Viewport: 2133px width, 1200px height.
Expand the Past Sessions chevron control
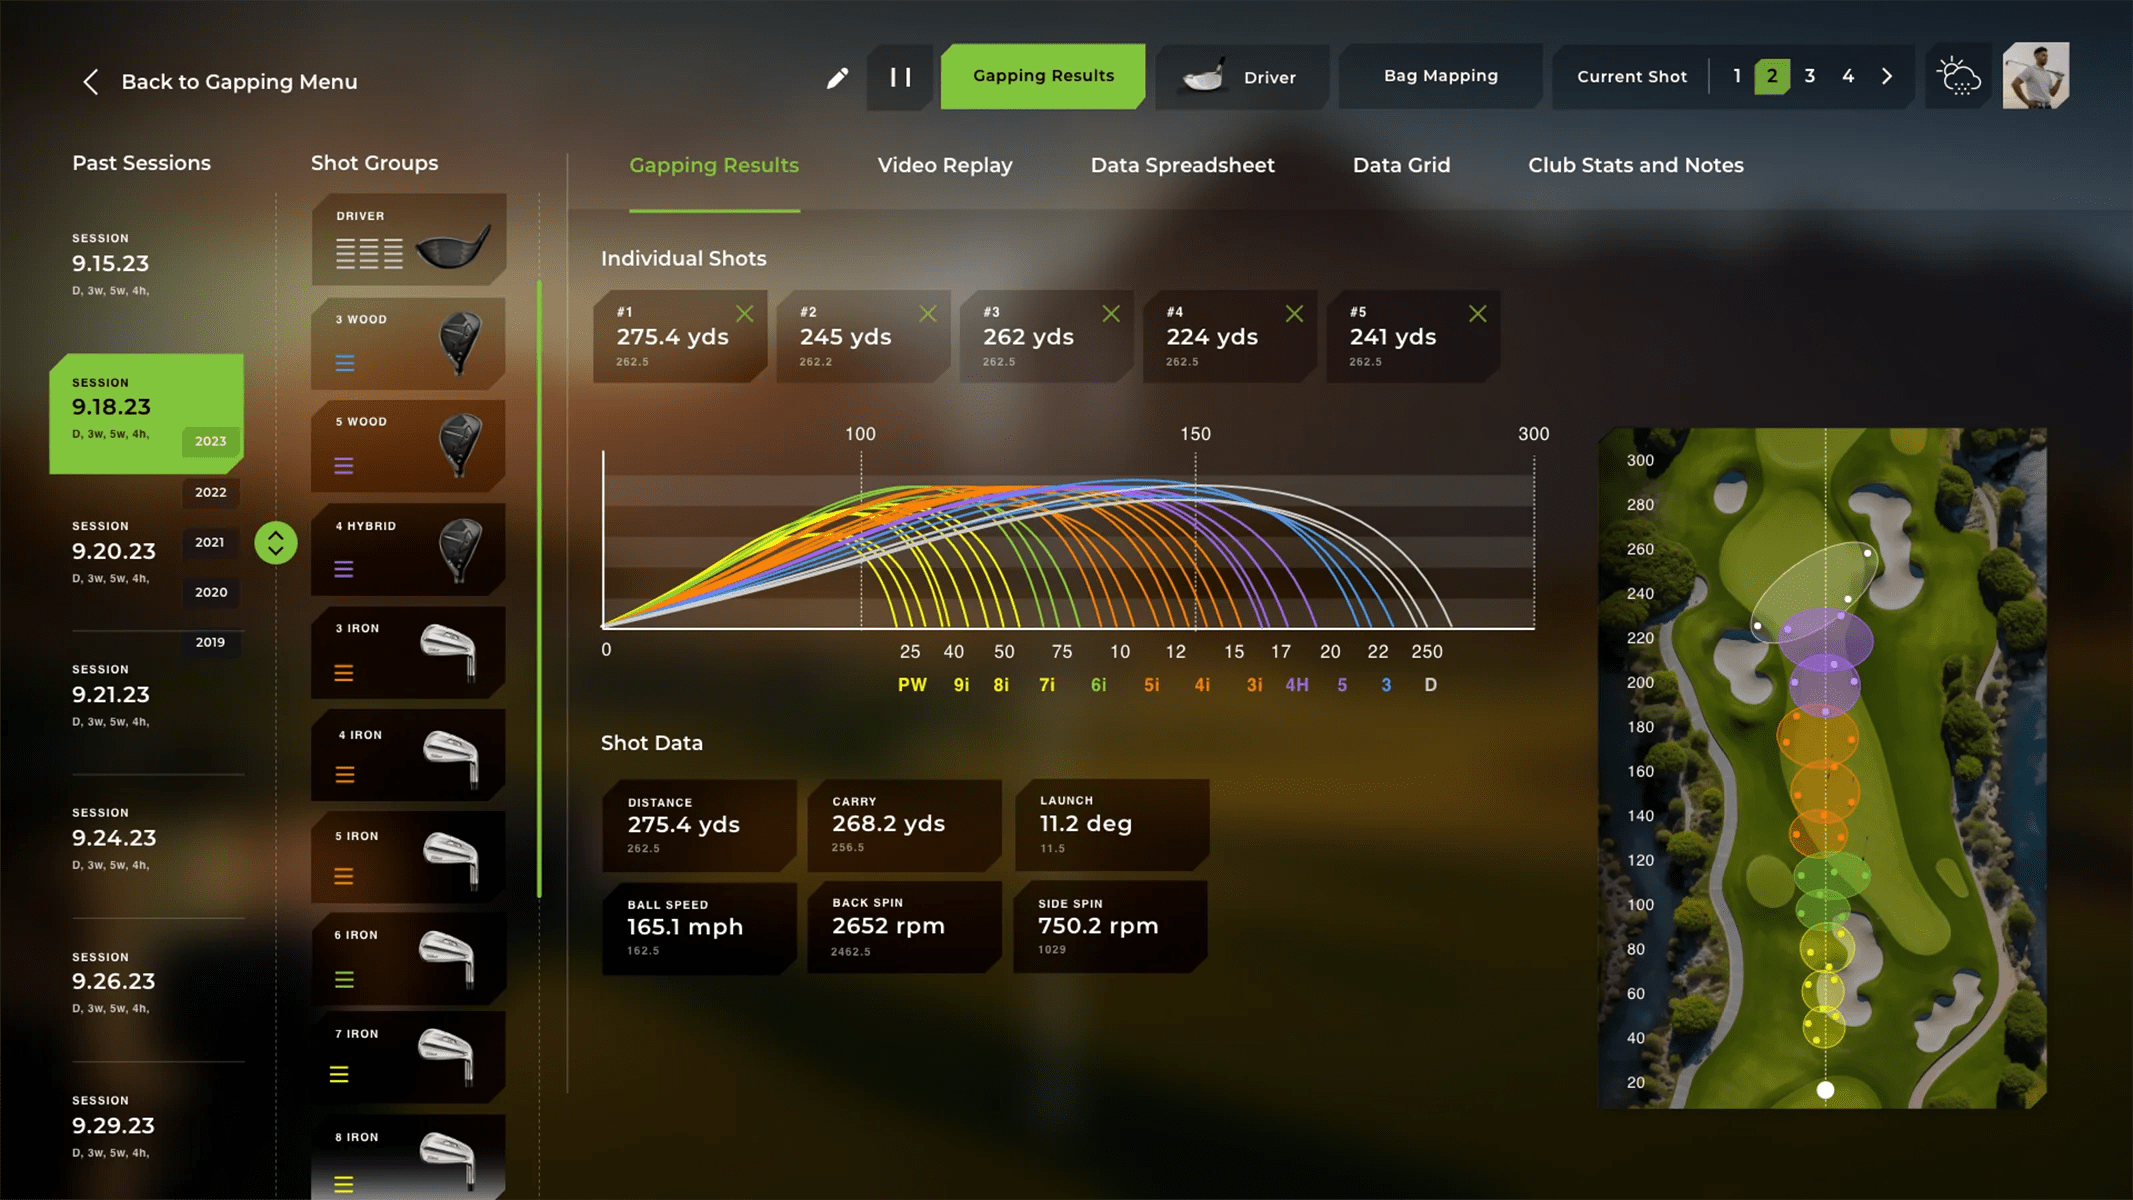tap(276, 542)
